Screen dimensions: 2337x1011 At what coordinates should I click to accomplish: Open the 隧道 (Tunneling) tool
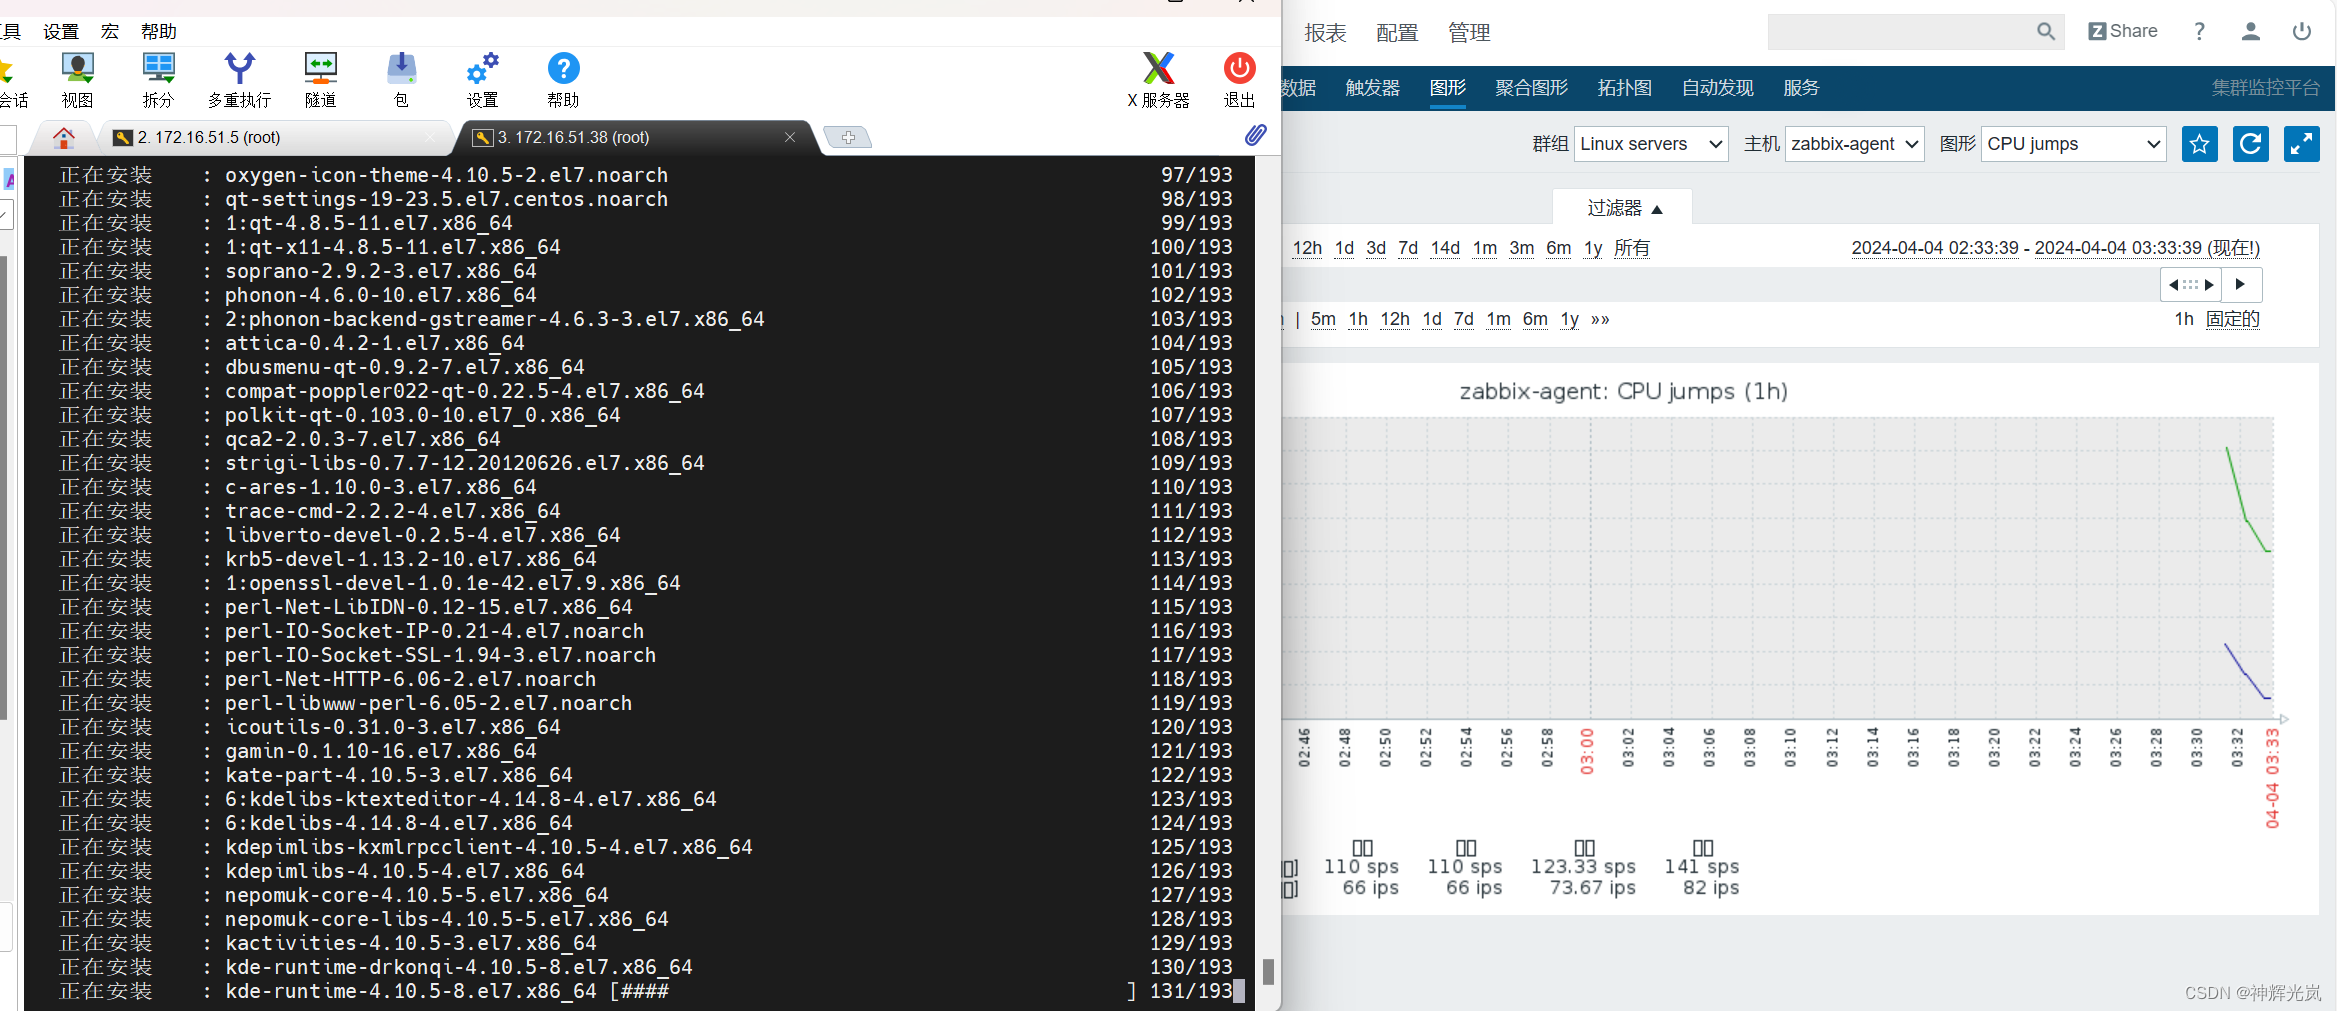click(320, 80)
